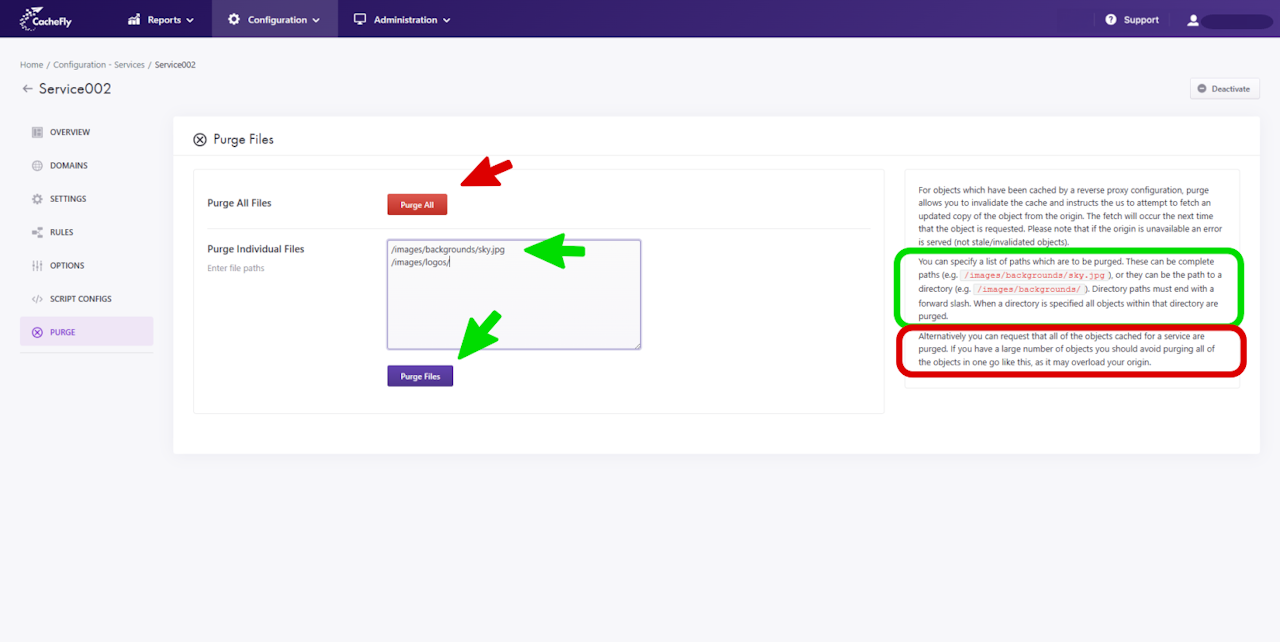Screen dimensions: 1280x642
Task: Open the Administration dropdown menu
Action: [x=402, y=19]
